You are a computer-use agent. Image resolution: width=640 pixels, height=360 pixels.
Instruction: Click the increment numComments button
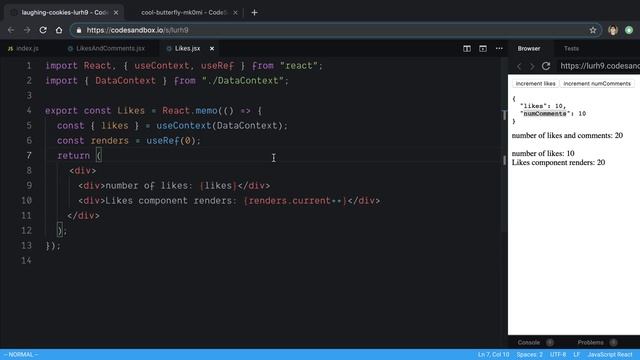[597, 84]
